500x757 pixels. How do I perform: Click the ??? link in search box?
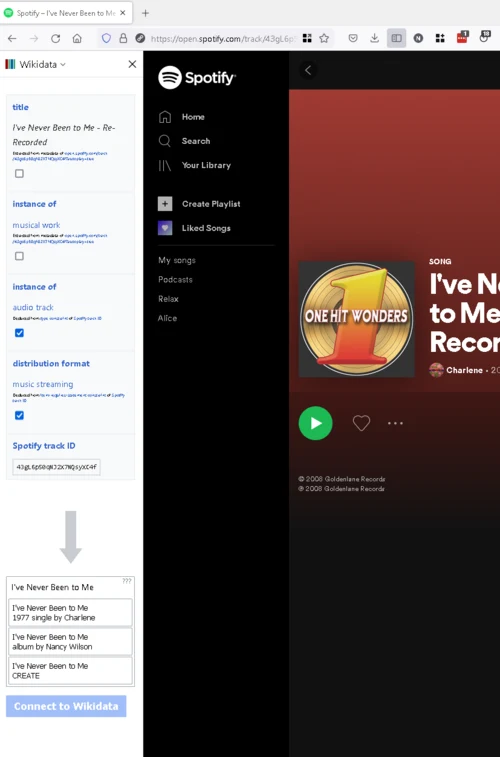pos(126,581)
